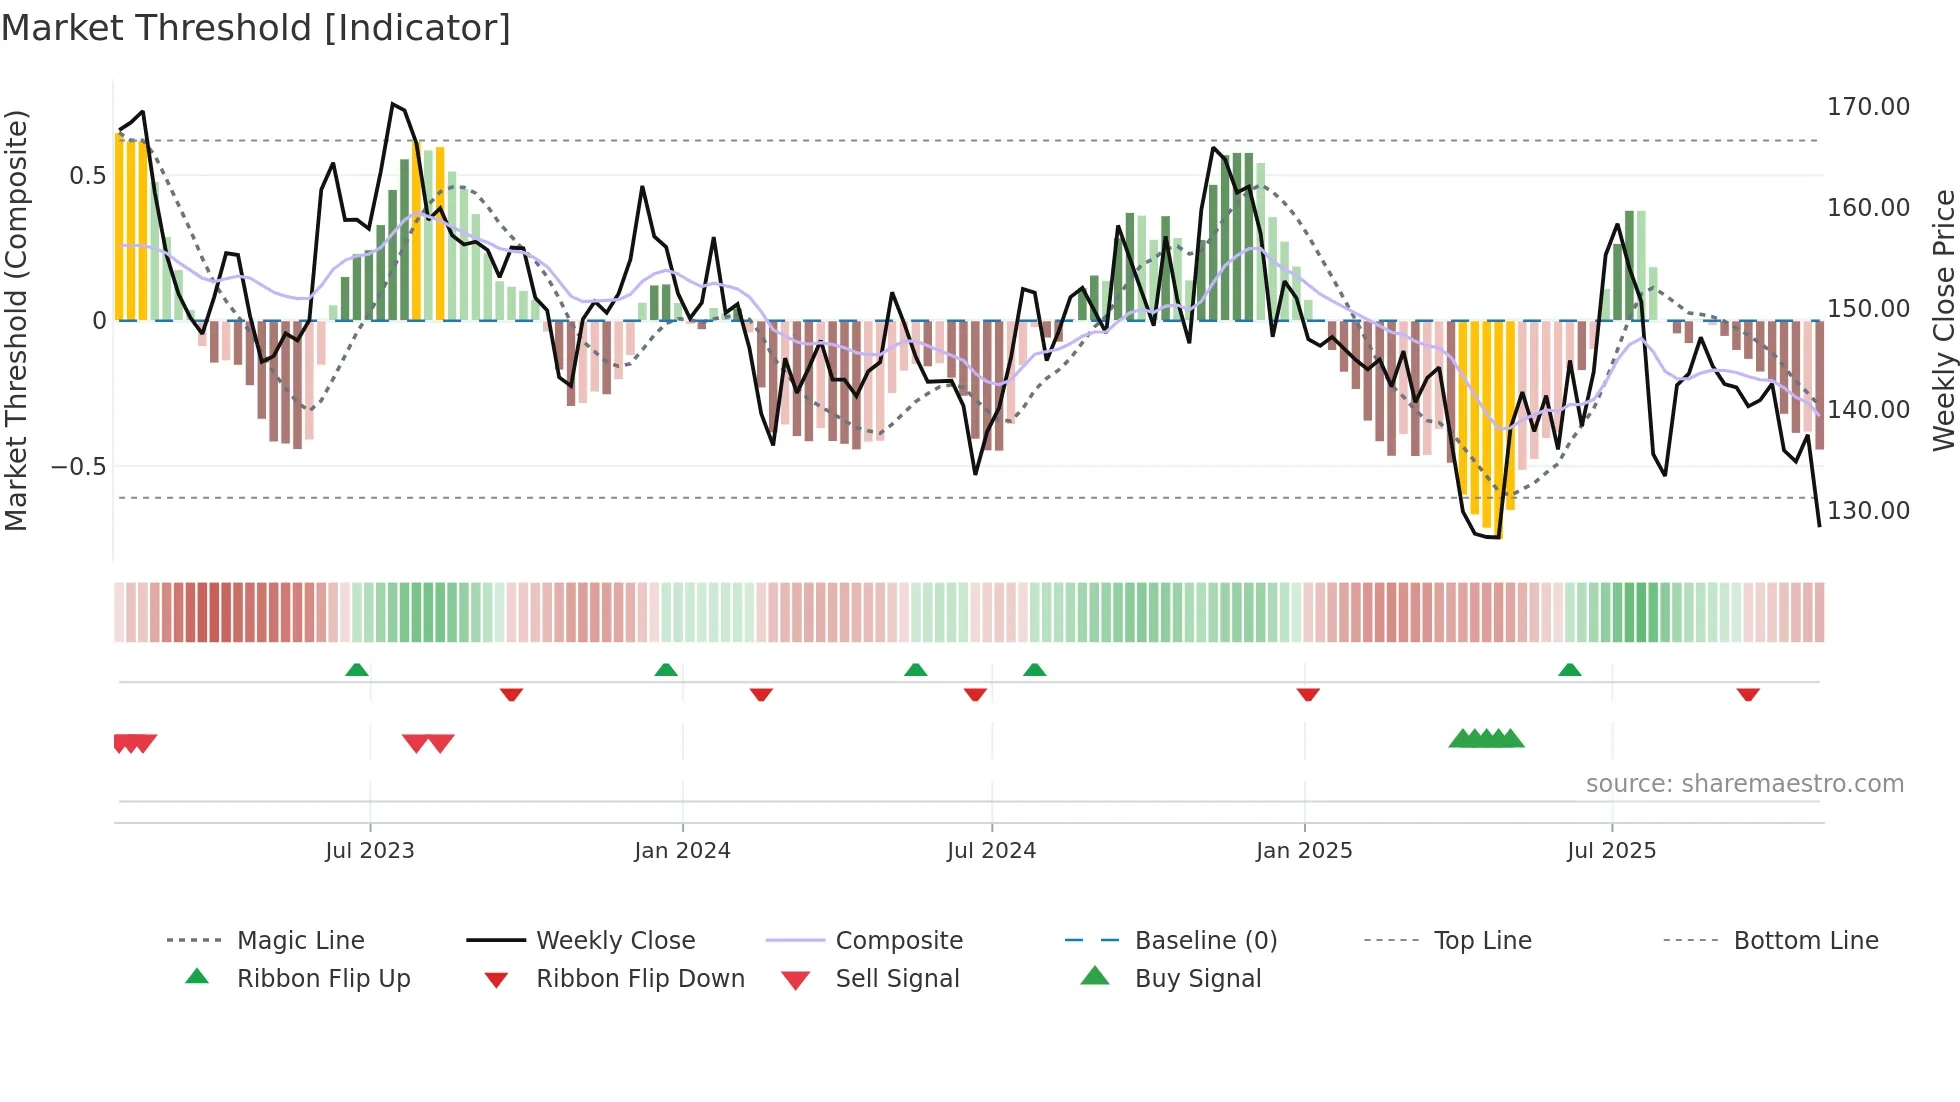
Task: Toggle the Weekly Close series label
Action: [x=615, y=940]
